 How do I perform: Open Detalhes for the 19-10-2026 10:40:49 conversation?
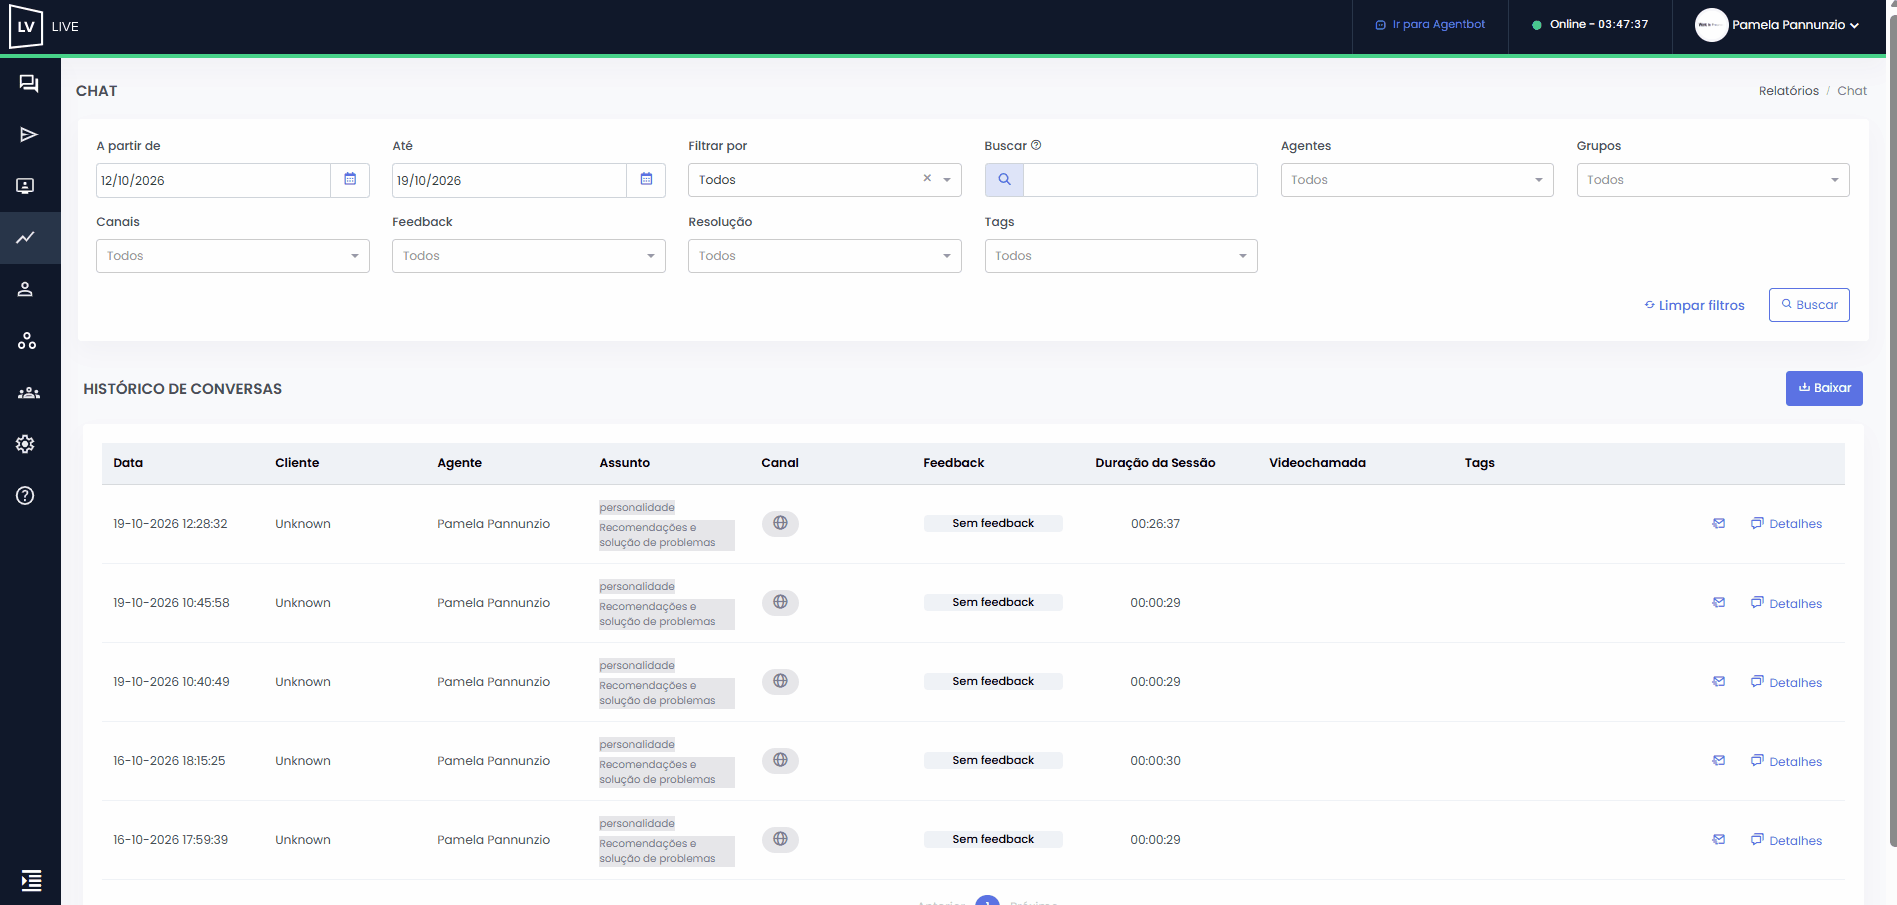point(1786,682)
